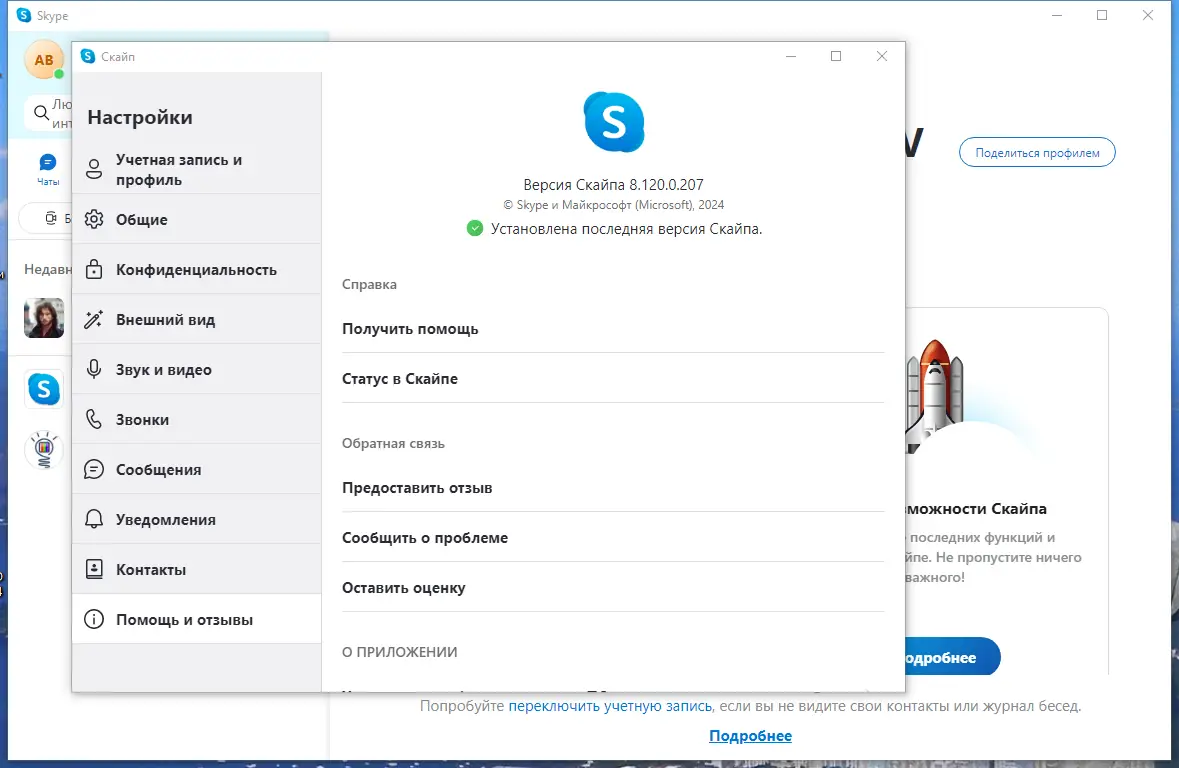Click the lock icon next to Конфиденциальность
1179x768 pixels.
tap(94, 269)
